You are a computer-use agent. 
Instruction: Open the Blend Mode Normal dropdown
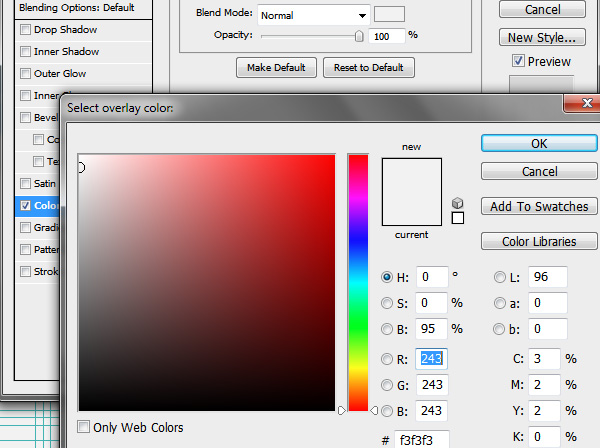314,15
